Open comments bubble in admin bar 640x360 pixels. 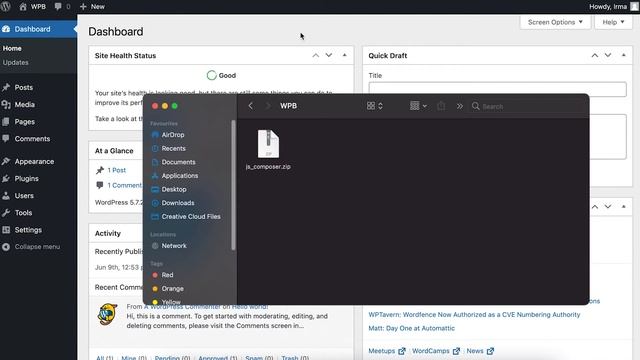click(62, 7)
